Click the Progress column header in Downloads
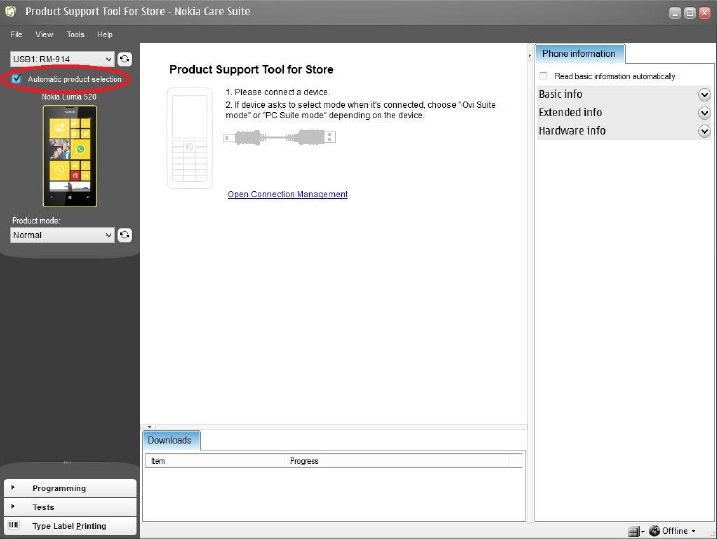This screenshot has height=539, width=717. [x=396, y=461]
